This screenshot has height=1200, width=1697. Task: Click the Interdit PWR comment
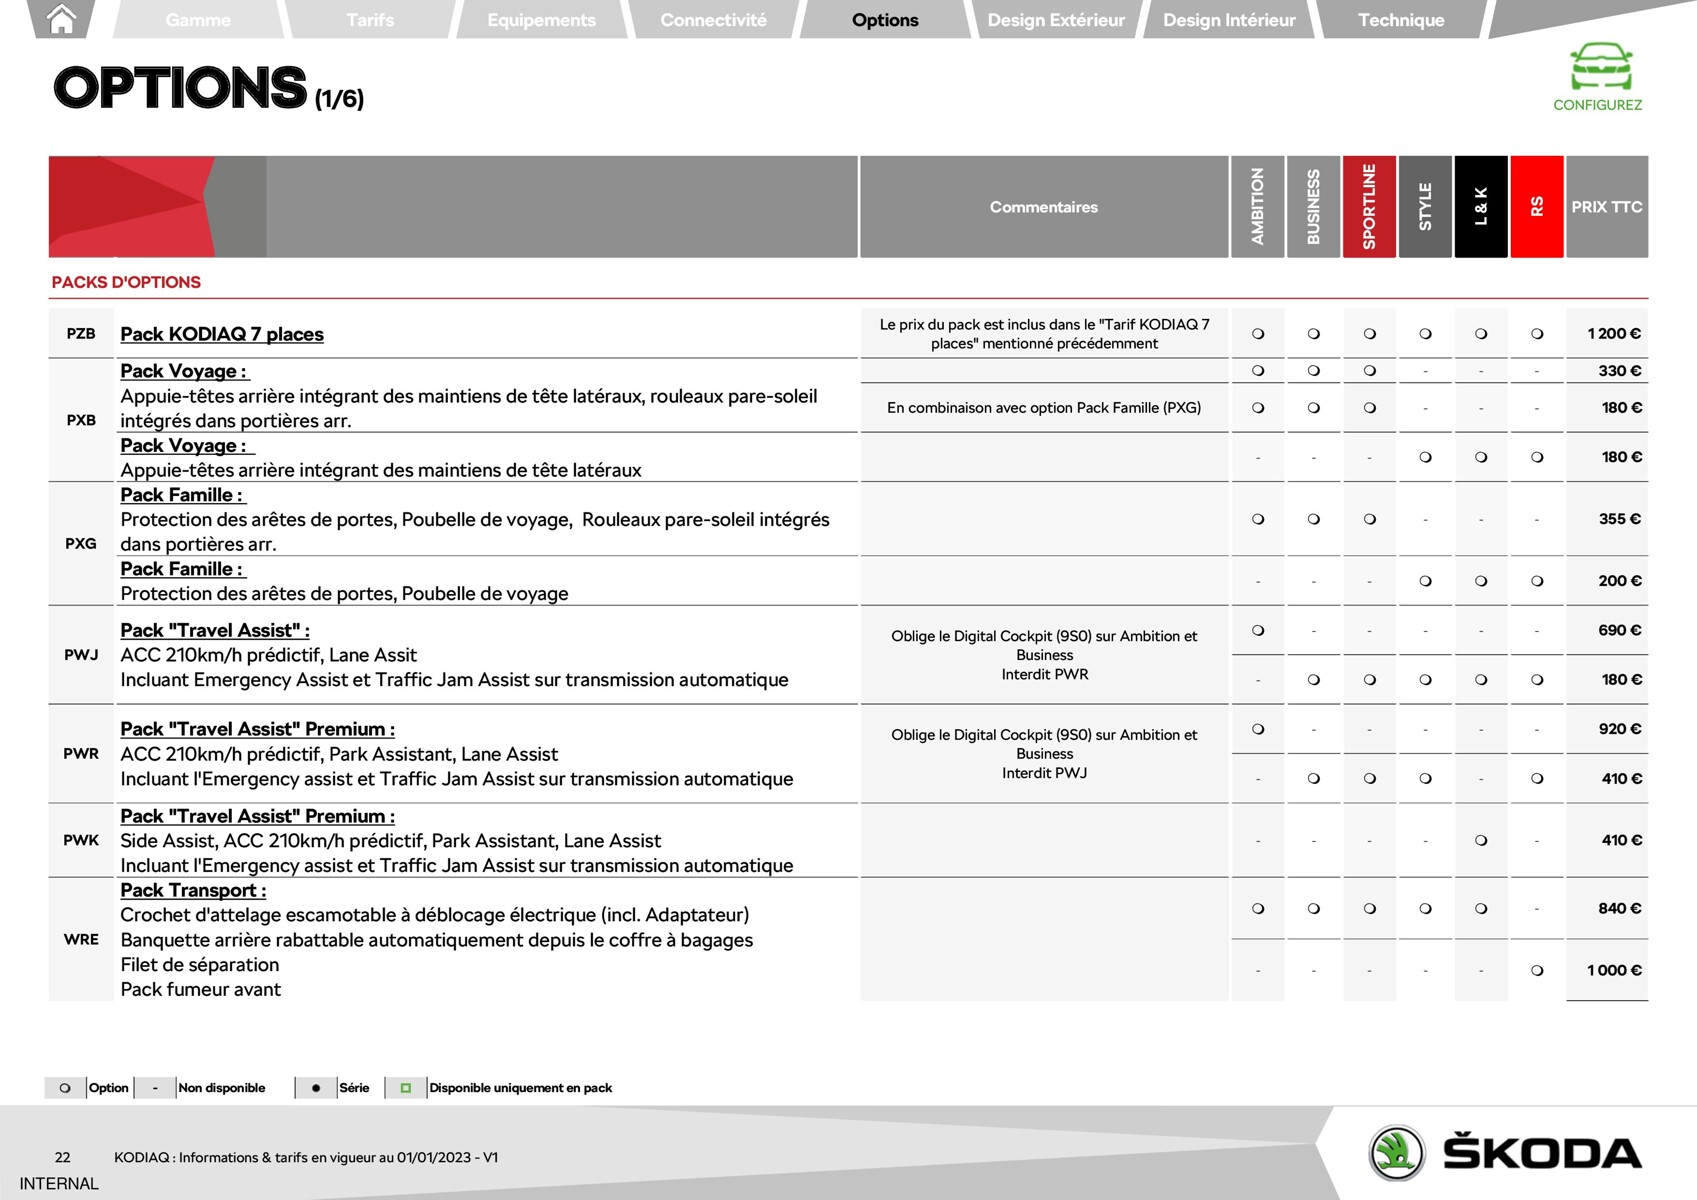click(x=1045, y=675)
